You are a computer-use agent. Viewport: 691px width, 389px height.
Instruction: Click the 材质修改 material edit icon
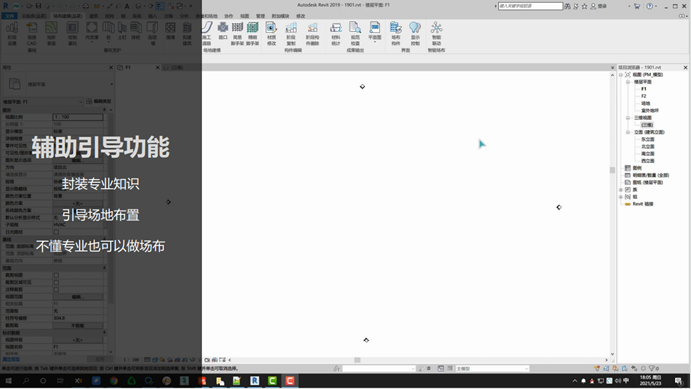tap(271, 33)
